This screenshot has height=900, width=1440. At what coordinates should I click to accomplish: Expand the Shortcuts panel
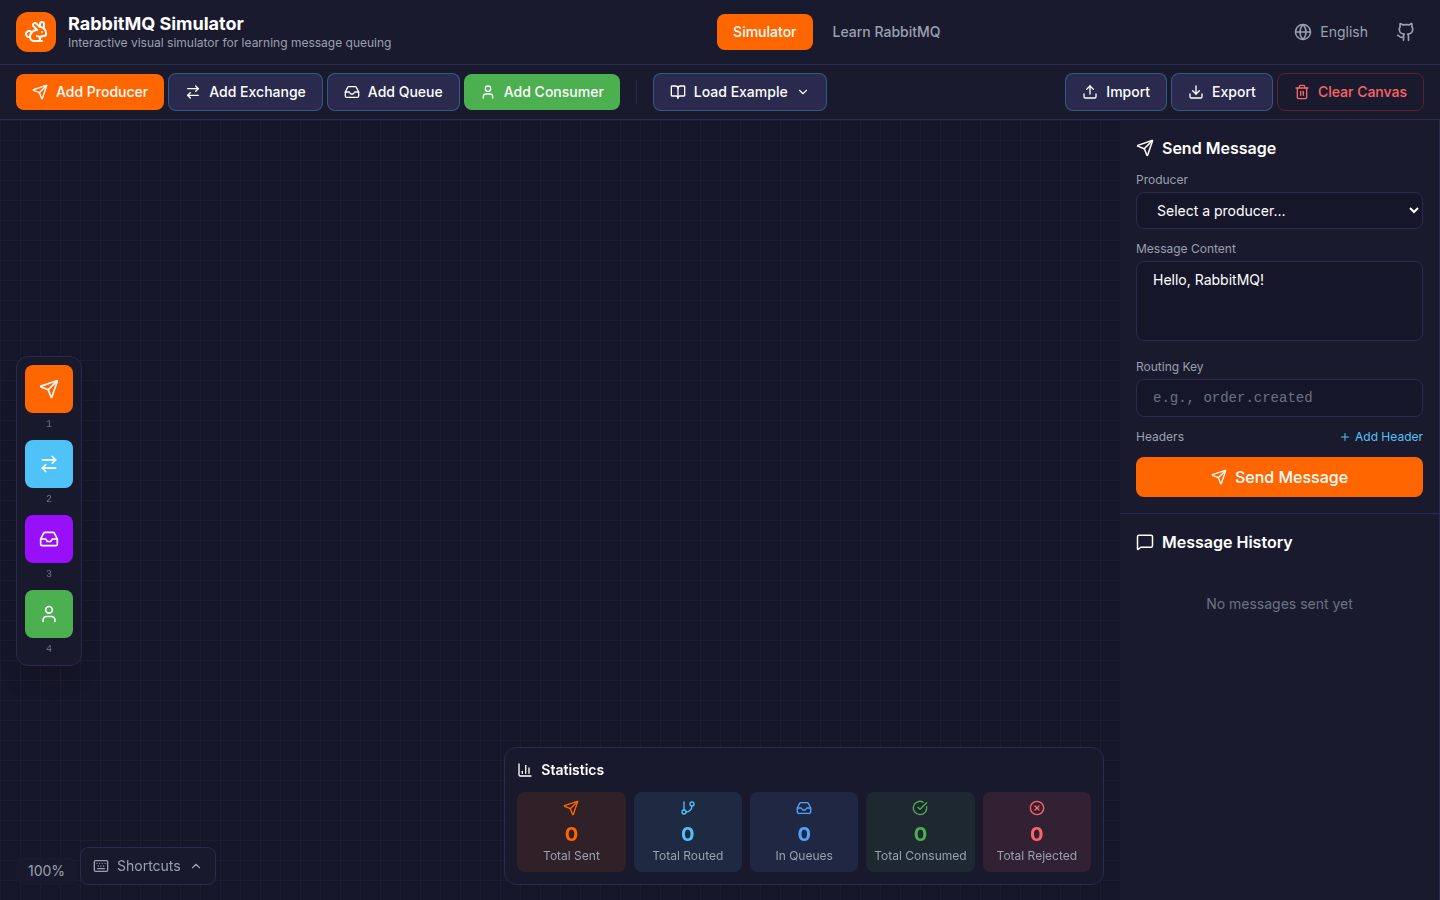pyautogui.click(x=148, y=866)
